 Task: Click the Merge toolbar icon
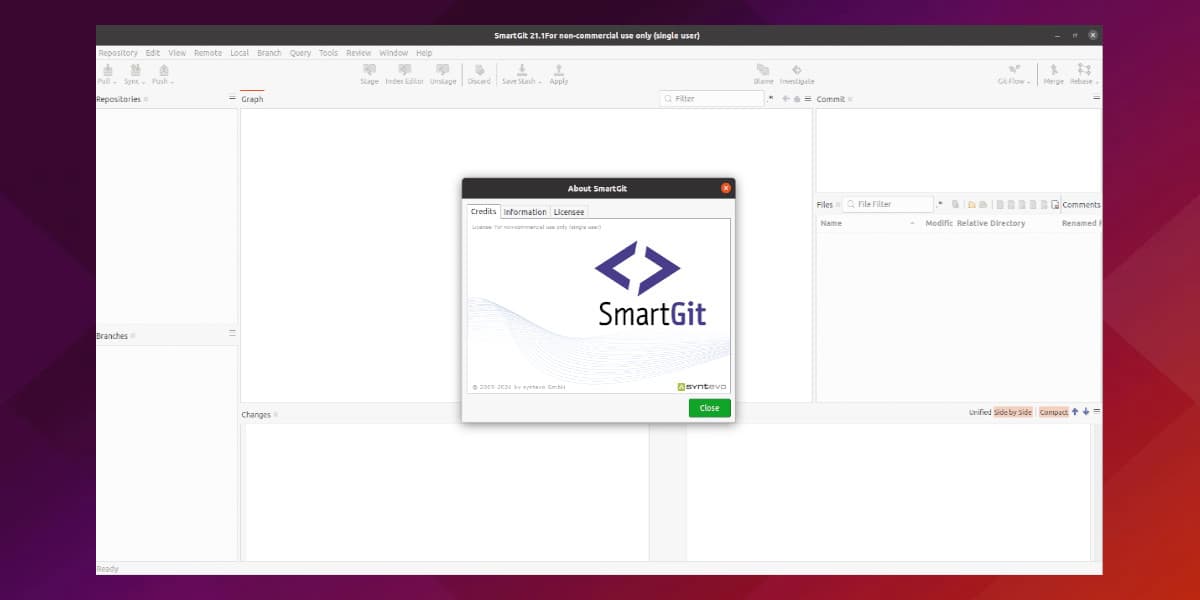pos(1053,74)
